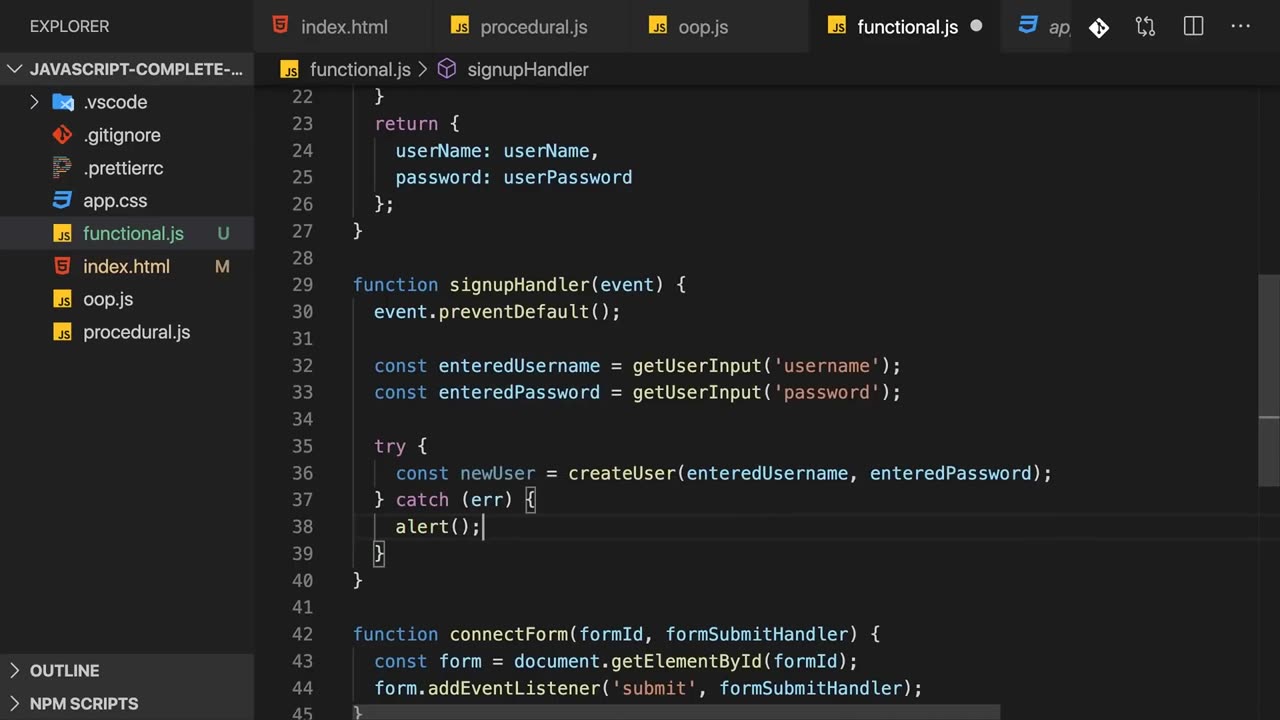The width and height of the screenshot is (1280, 720).
Task: Click line number 42 in the gutter
Action: click(x=302, y=634)
